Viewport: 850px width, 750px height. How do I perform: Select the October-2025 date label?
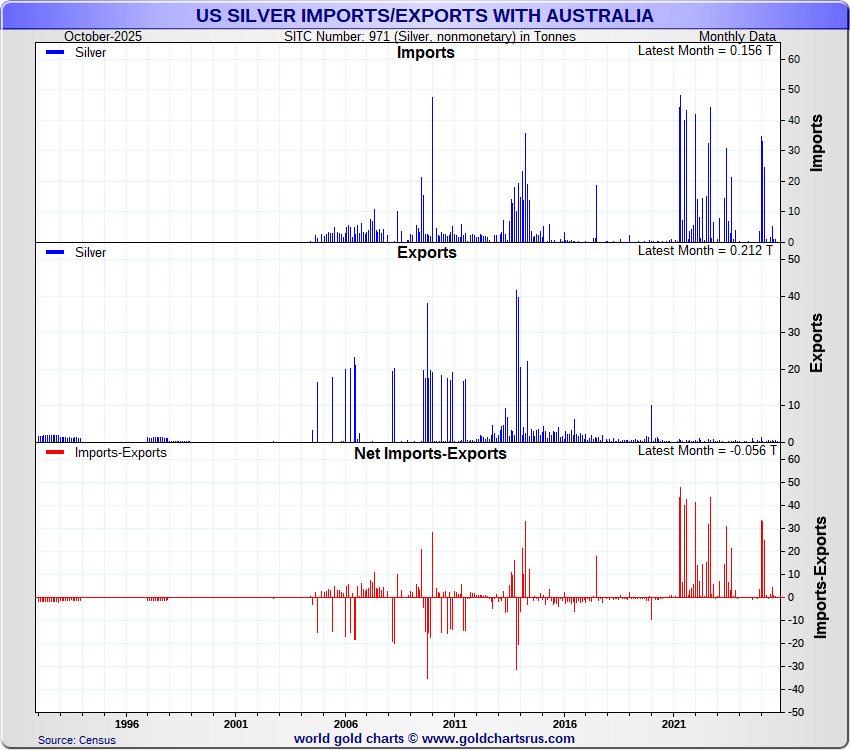click(x=105, y=37)
